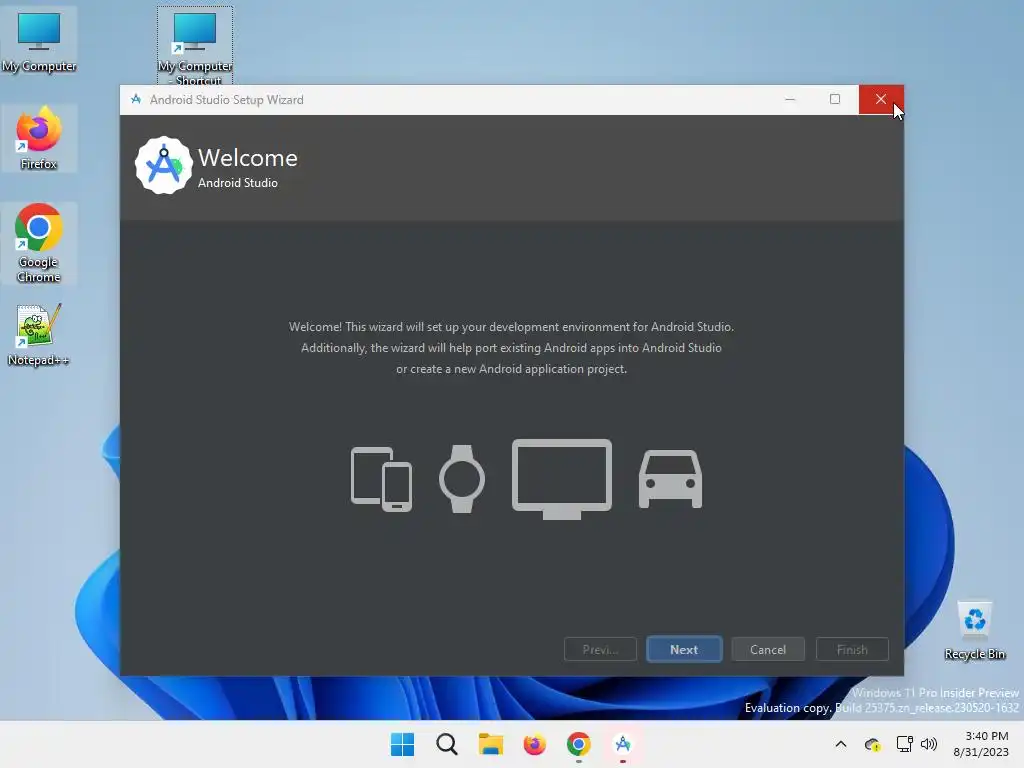Image resolution: width=1024 pixels, height=768 pixels.
Task: Click the line beginning 'Welcome! This wizard will set up'
Action: click(511, 327)
